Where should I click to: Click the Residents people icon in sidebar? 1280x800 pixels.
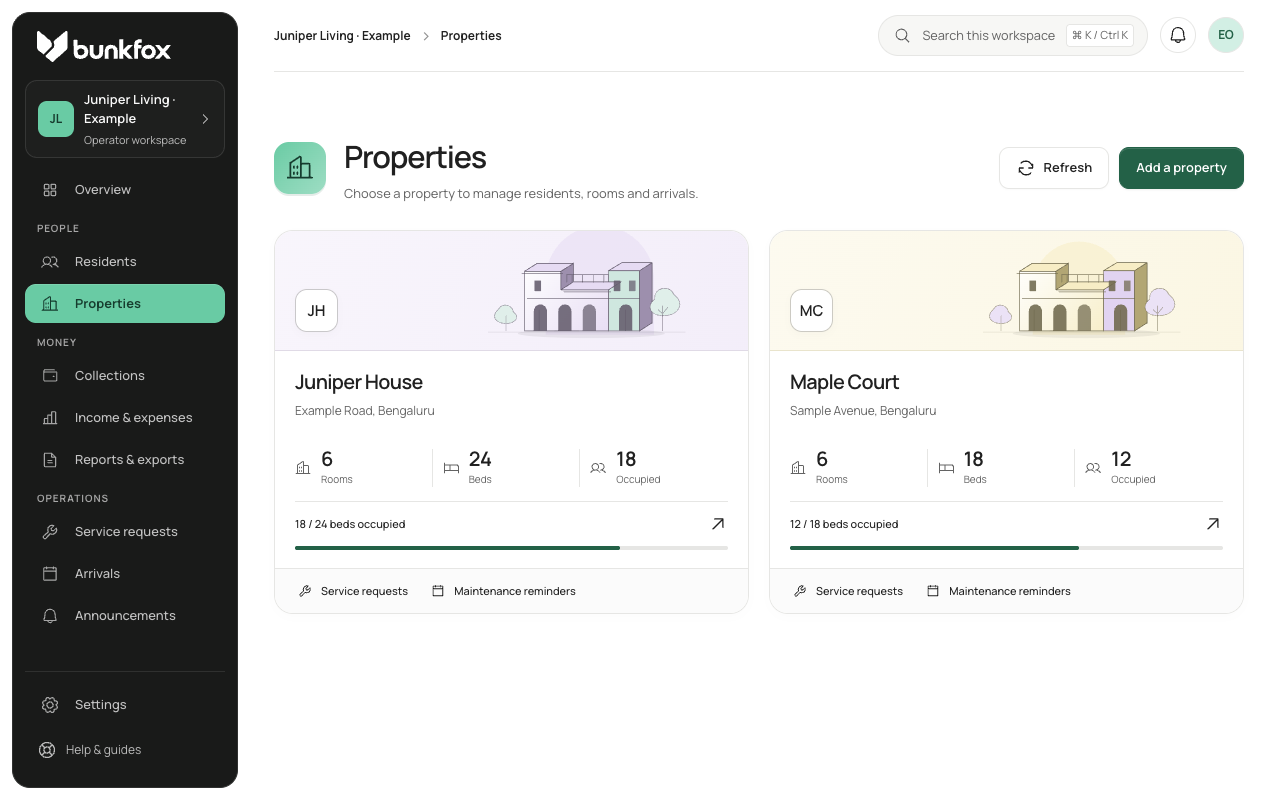point(50,262)
